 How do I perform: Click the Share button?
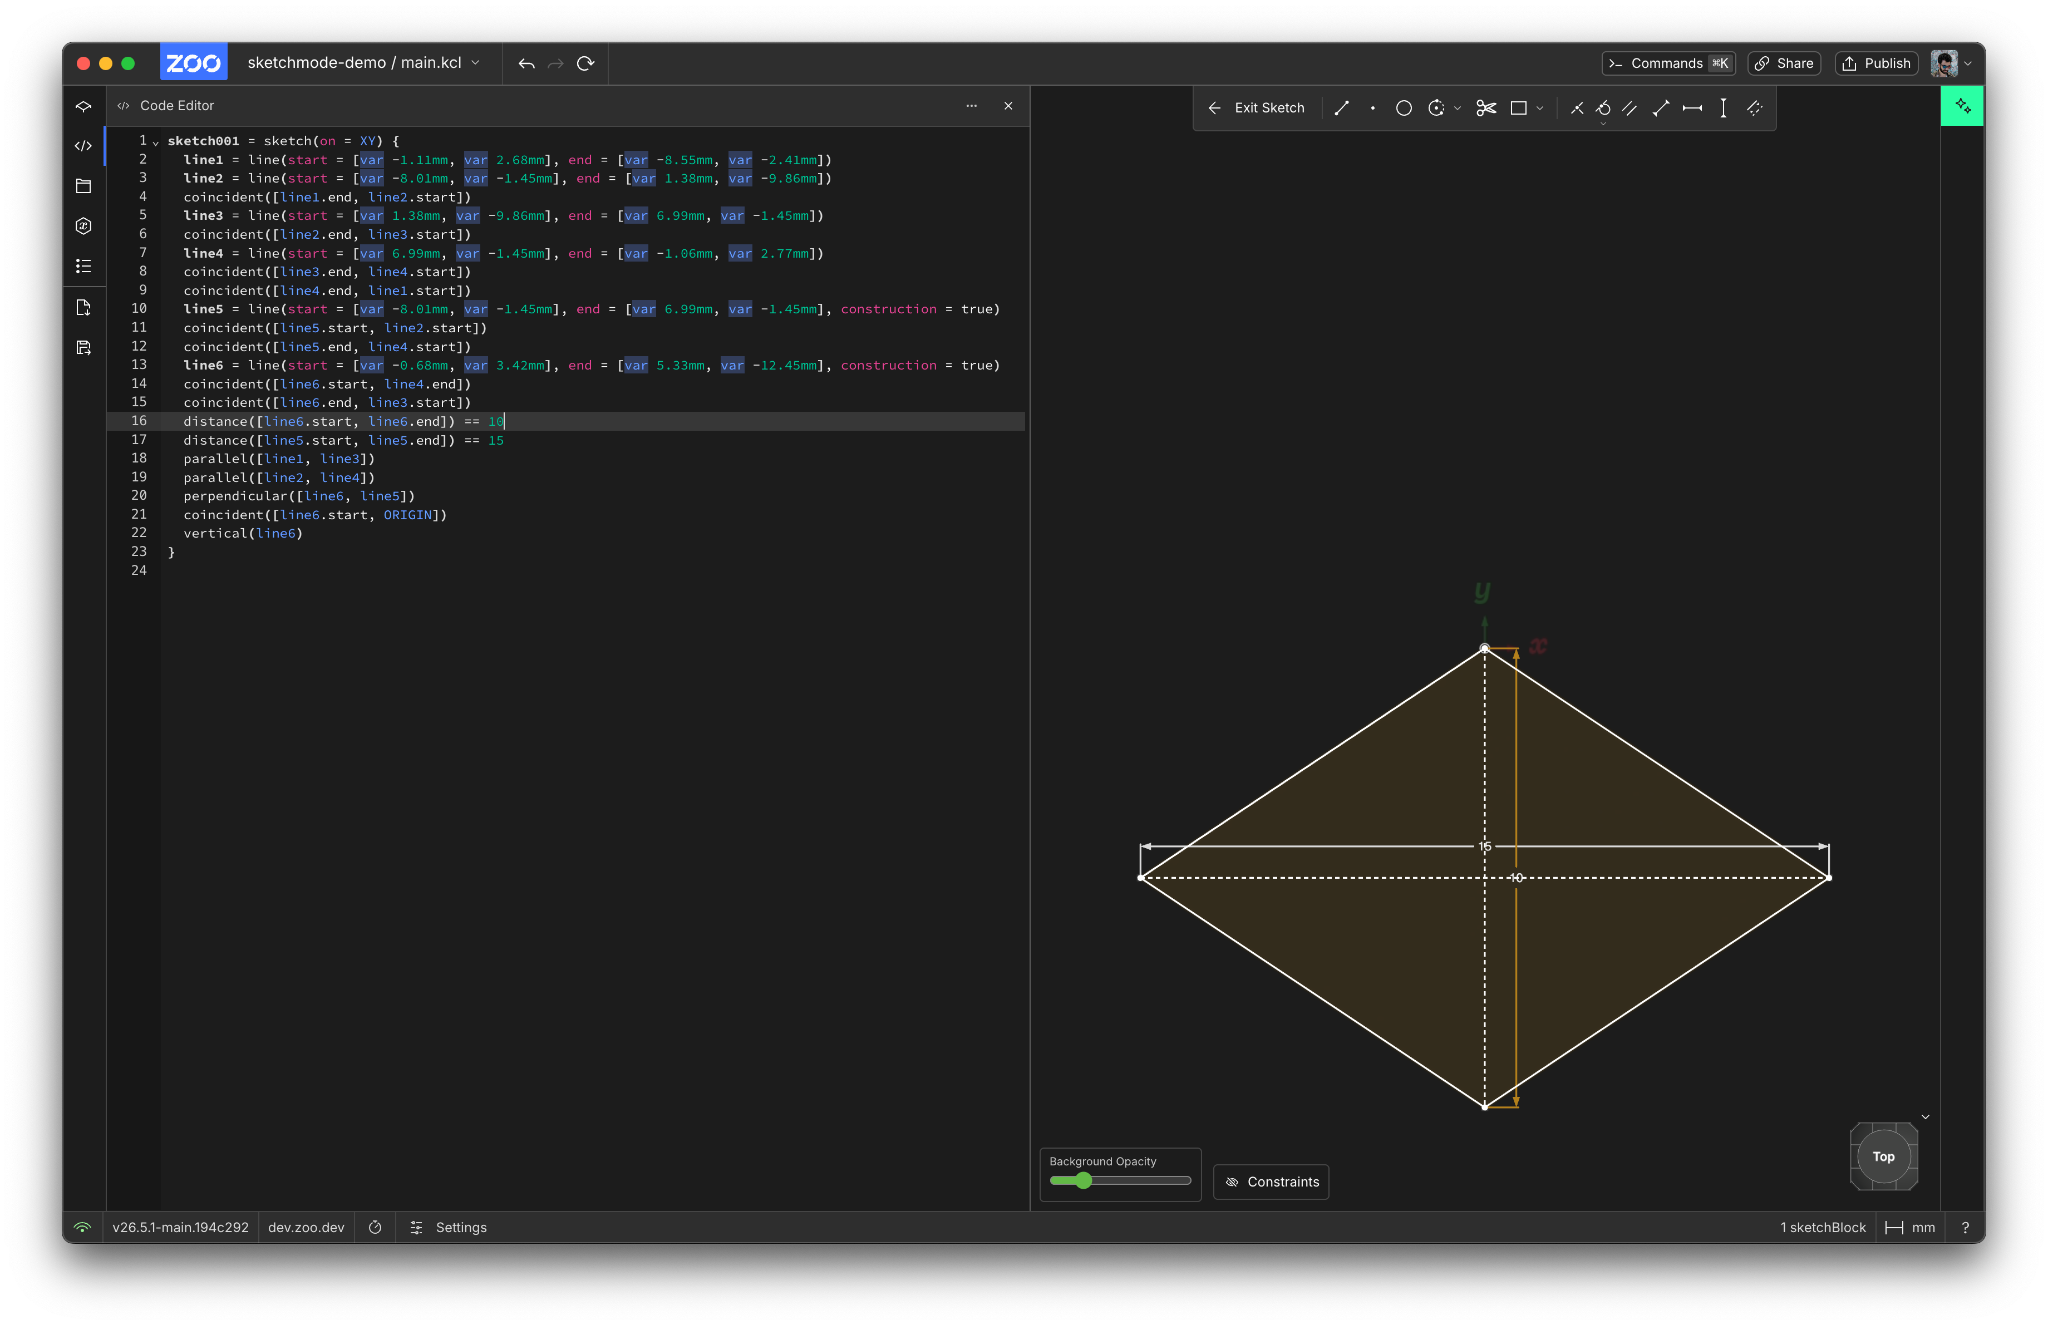1784,63
